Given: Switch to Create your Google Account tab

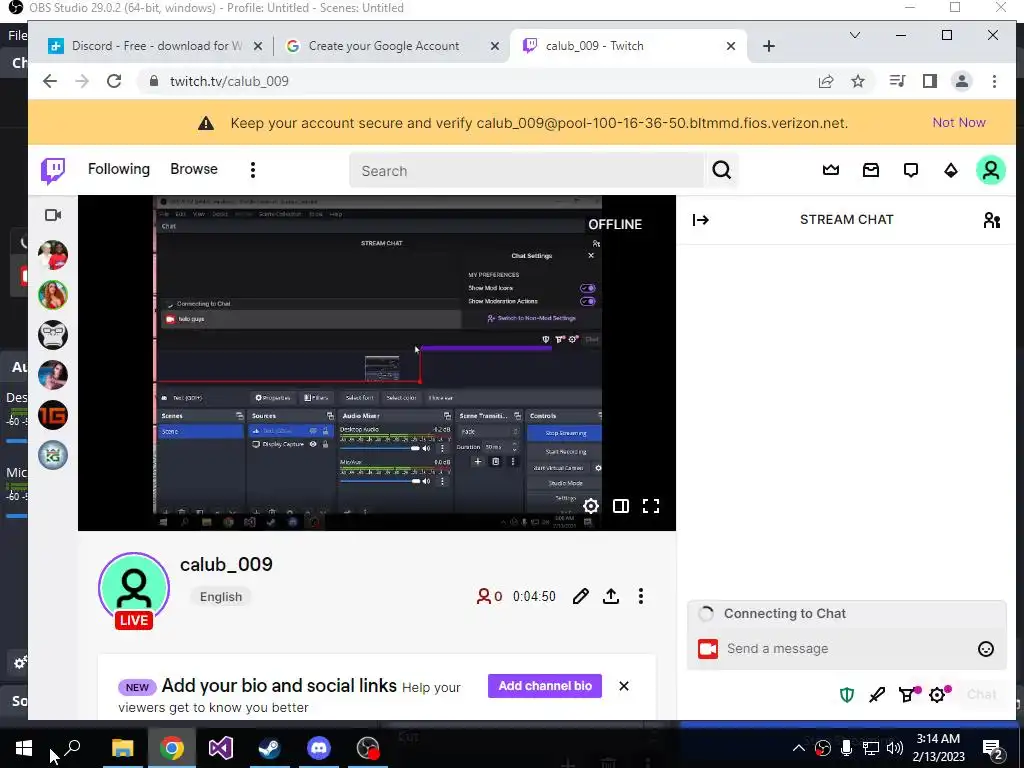Looking at the screenshot, I should point(392,46).
